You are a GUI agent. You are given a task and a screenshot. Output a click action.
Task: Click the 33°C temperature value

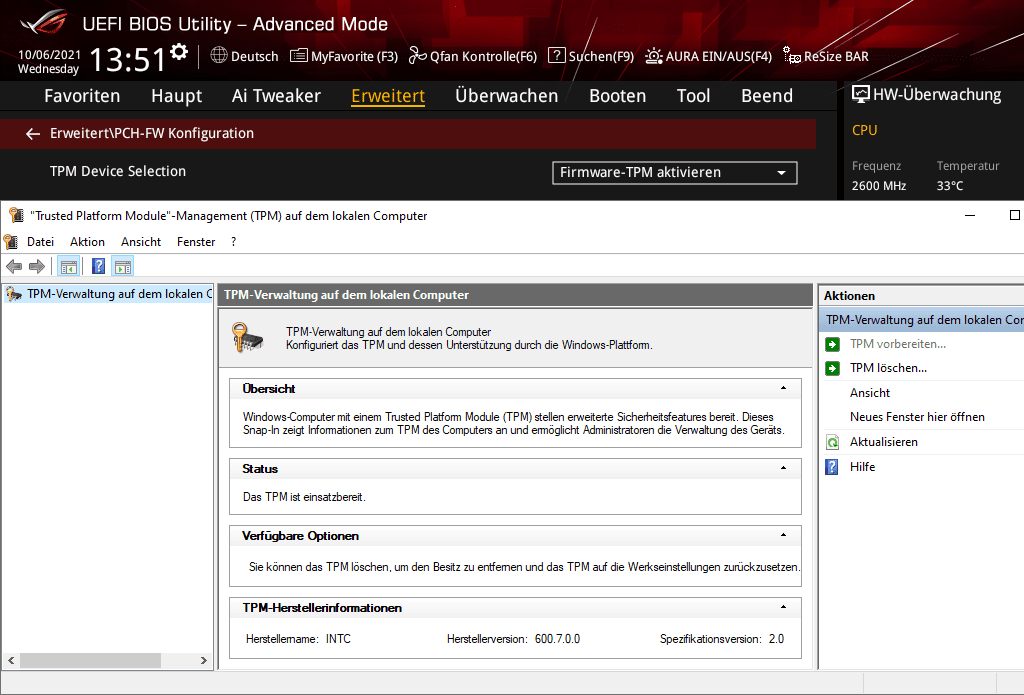coord(950,186)
